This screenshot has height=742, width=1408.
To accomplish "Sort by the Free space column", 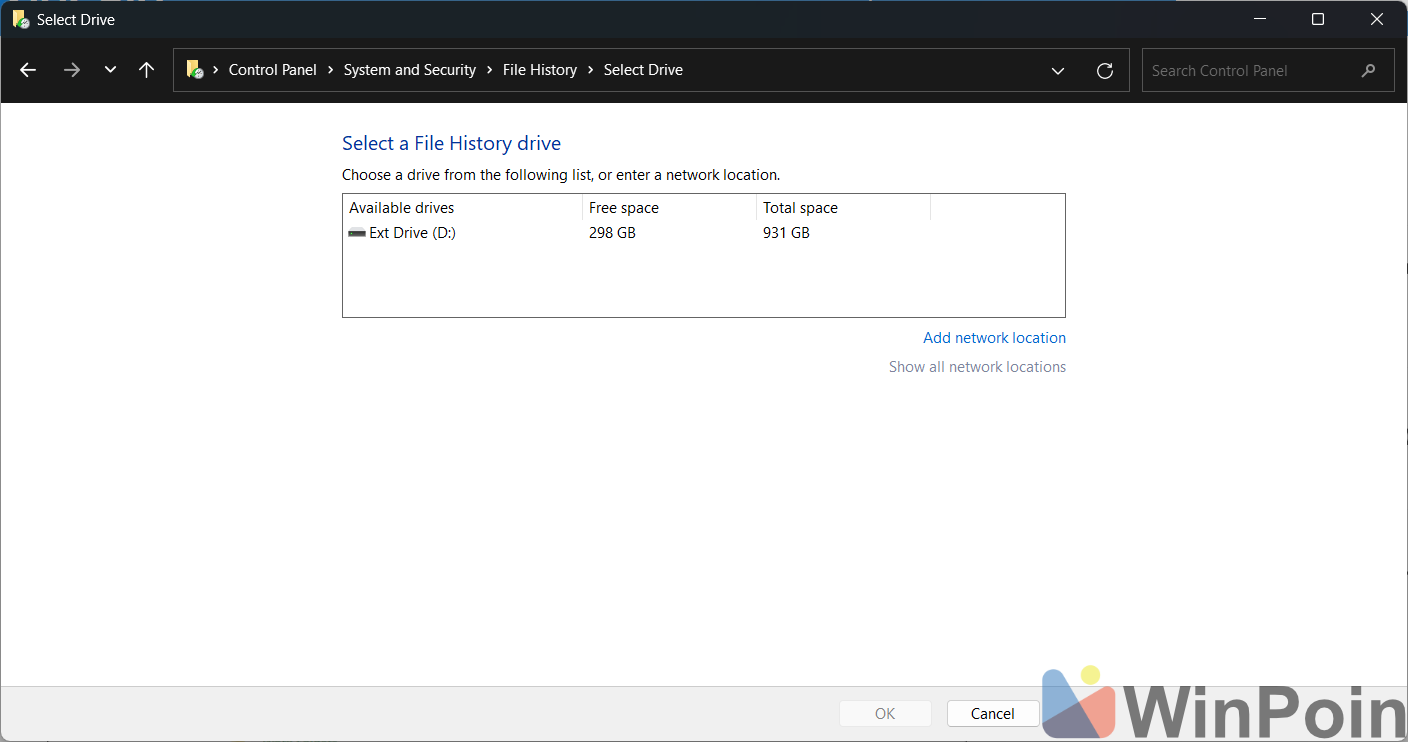I will click(x=670, y=208).
